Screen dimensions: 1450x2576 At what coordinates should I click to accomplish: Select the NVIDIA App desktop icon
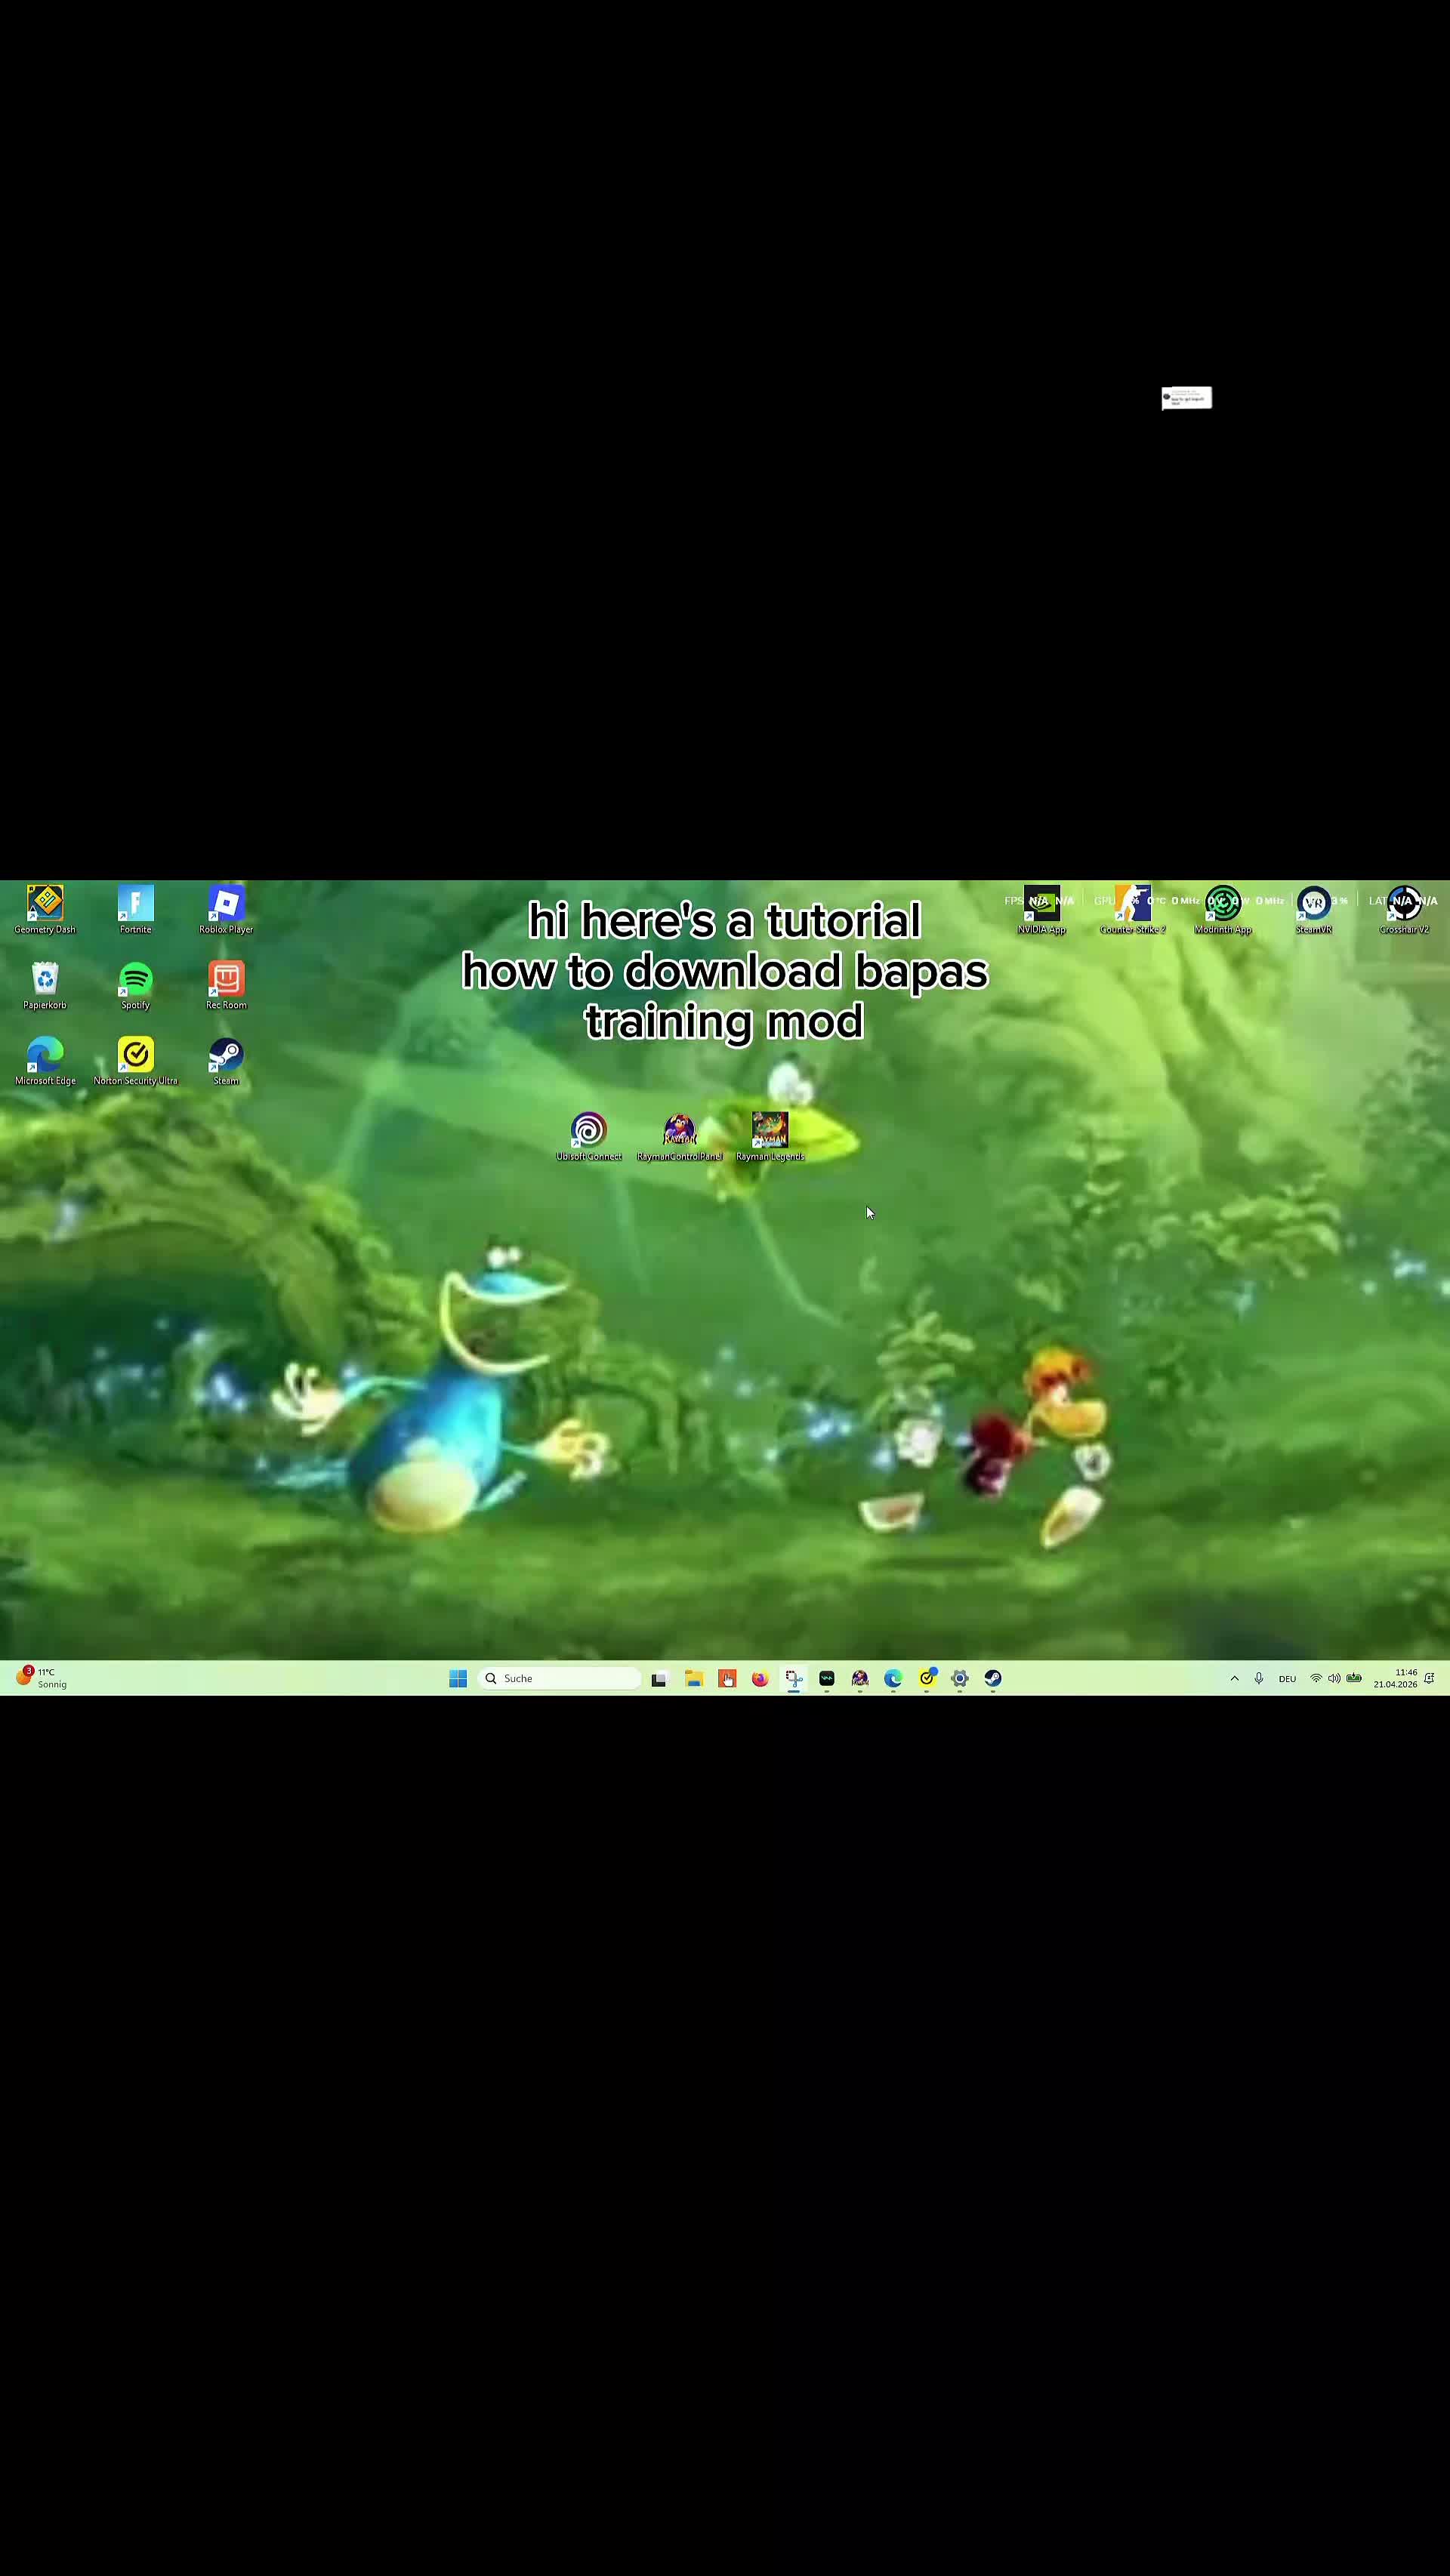tap(1042, 909)
